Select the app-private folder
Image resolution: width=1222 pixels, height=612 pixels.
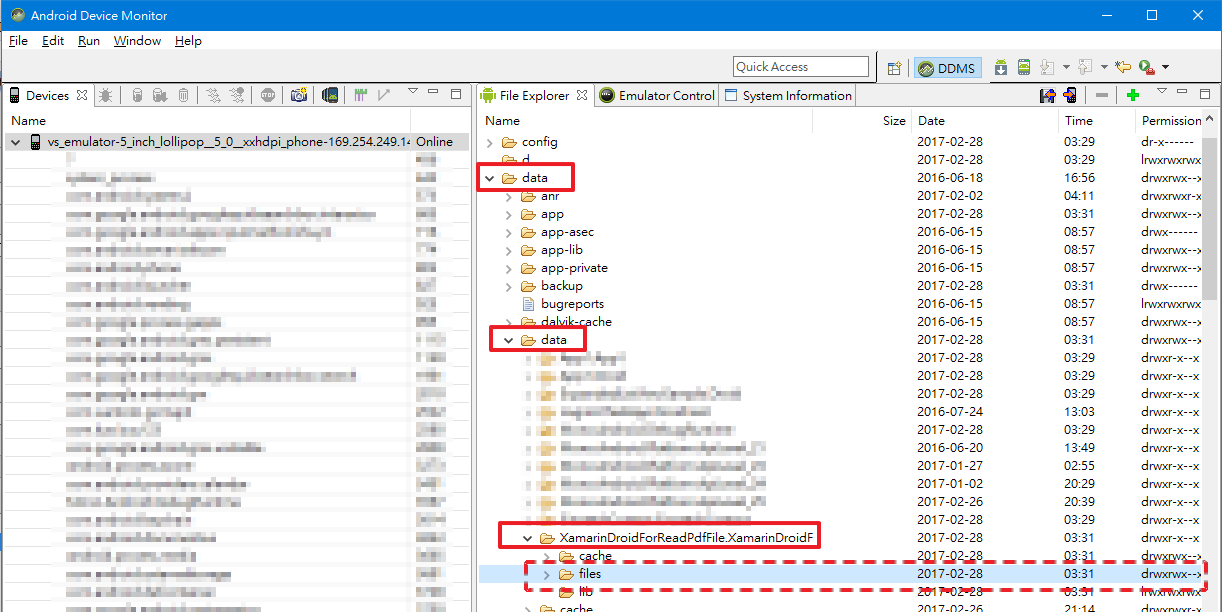574,268
